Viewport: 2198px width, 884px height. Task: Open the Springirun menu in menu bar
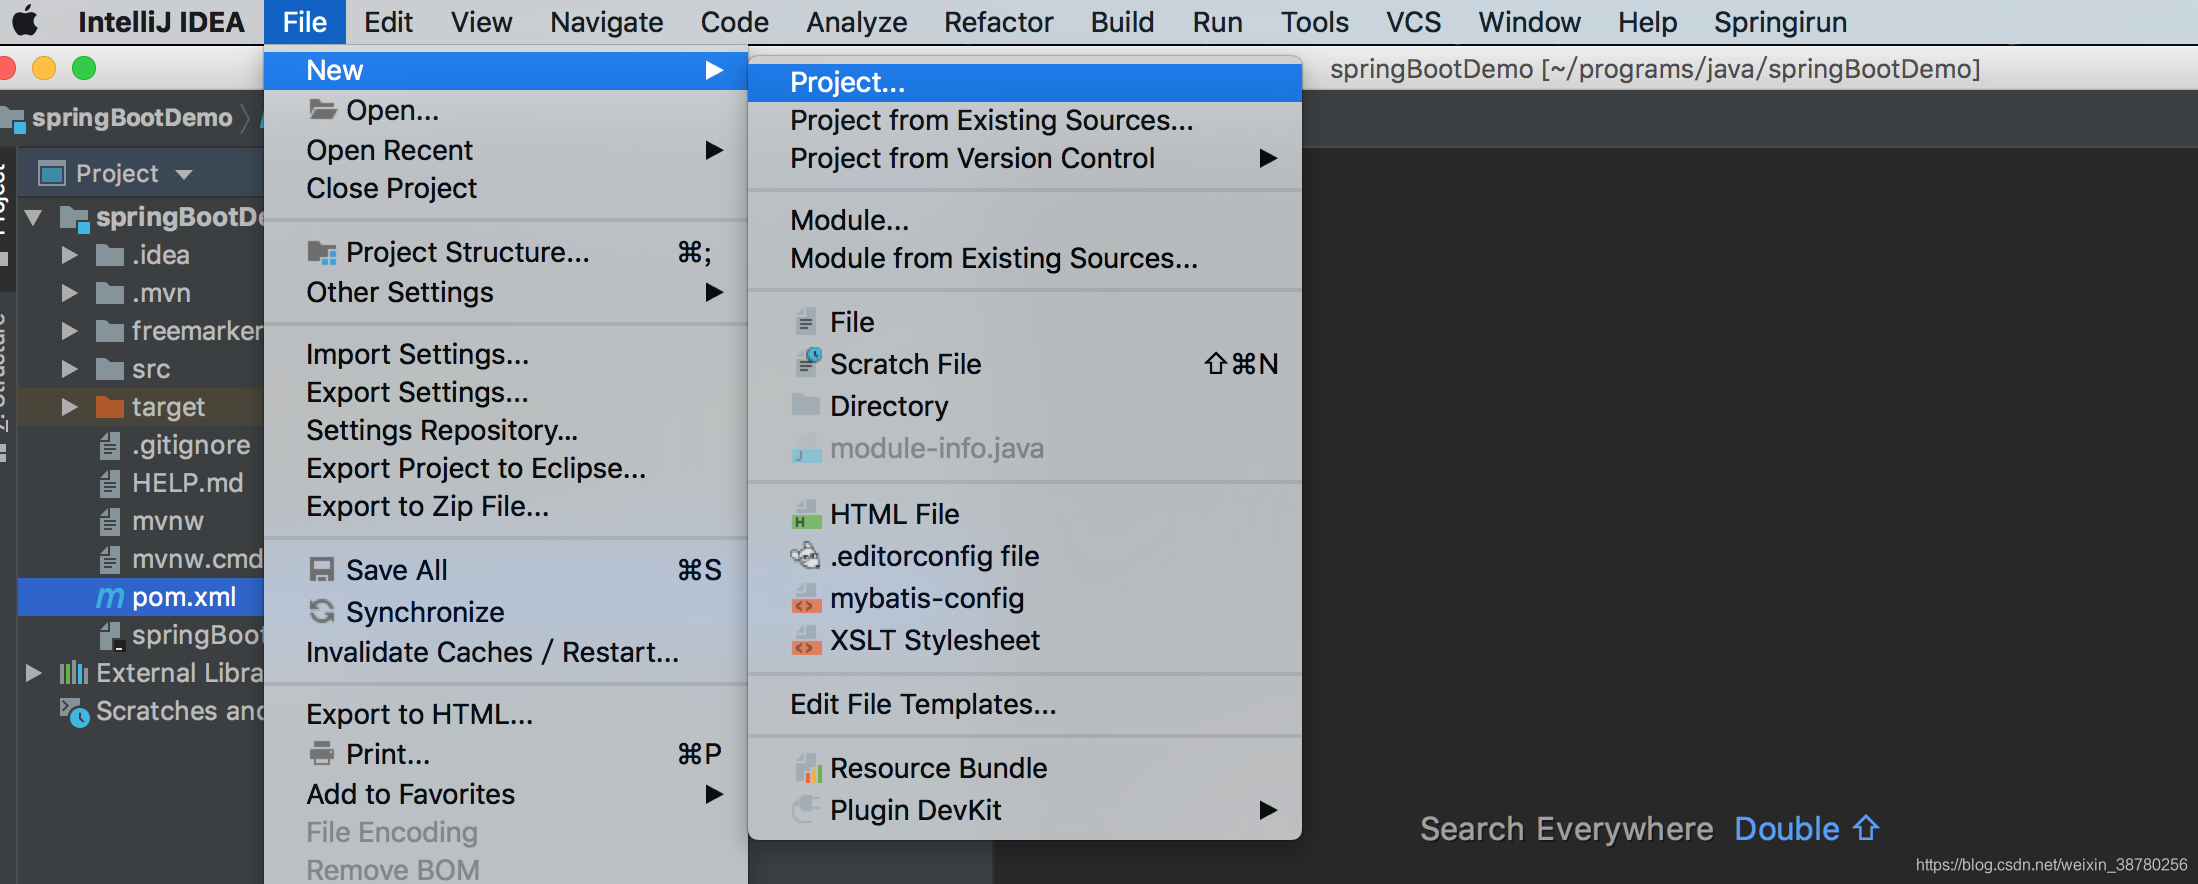(x=1780, y=22)
